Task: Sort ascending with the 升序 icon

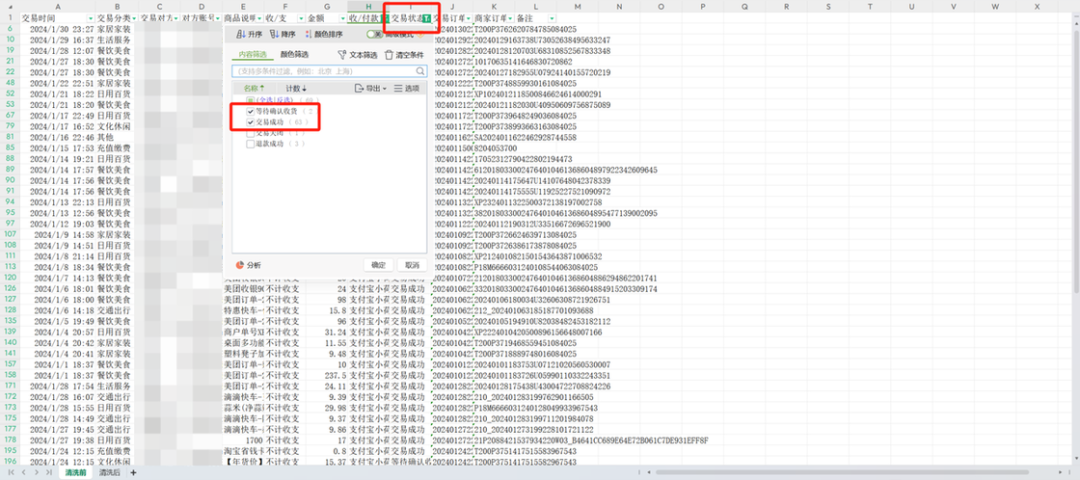Action: [x=240, y=34]
